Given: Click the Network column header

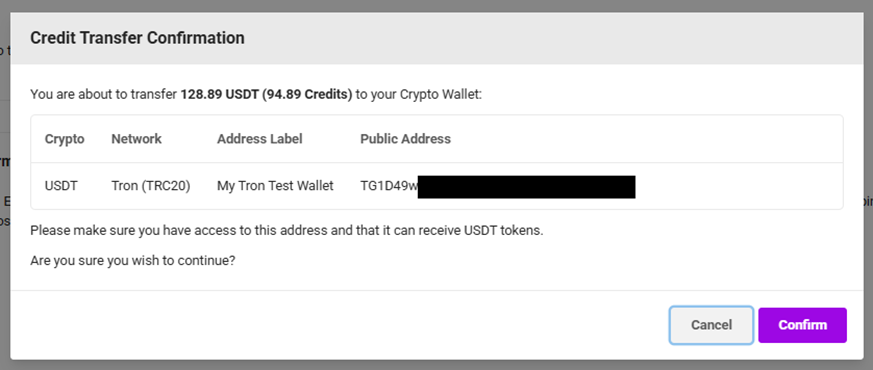Looking at the screenshot, I should click(136, 139).
